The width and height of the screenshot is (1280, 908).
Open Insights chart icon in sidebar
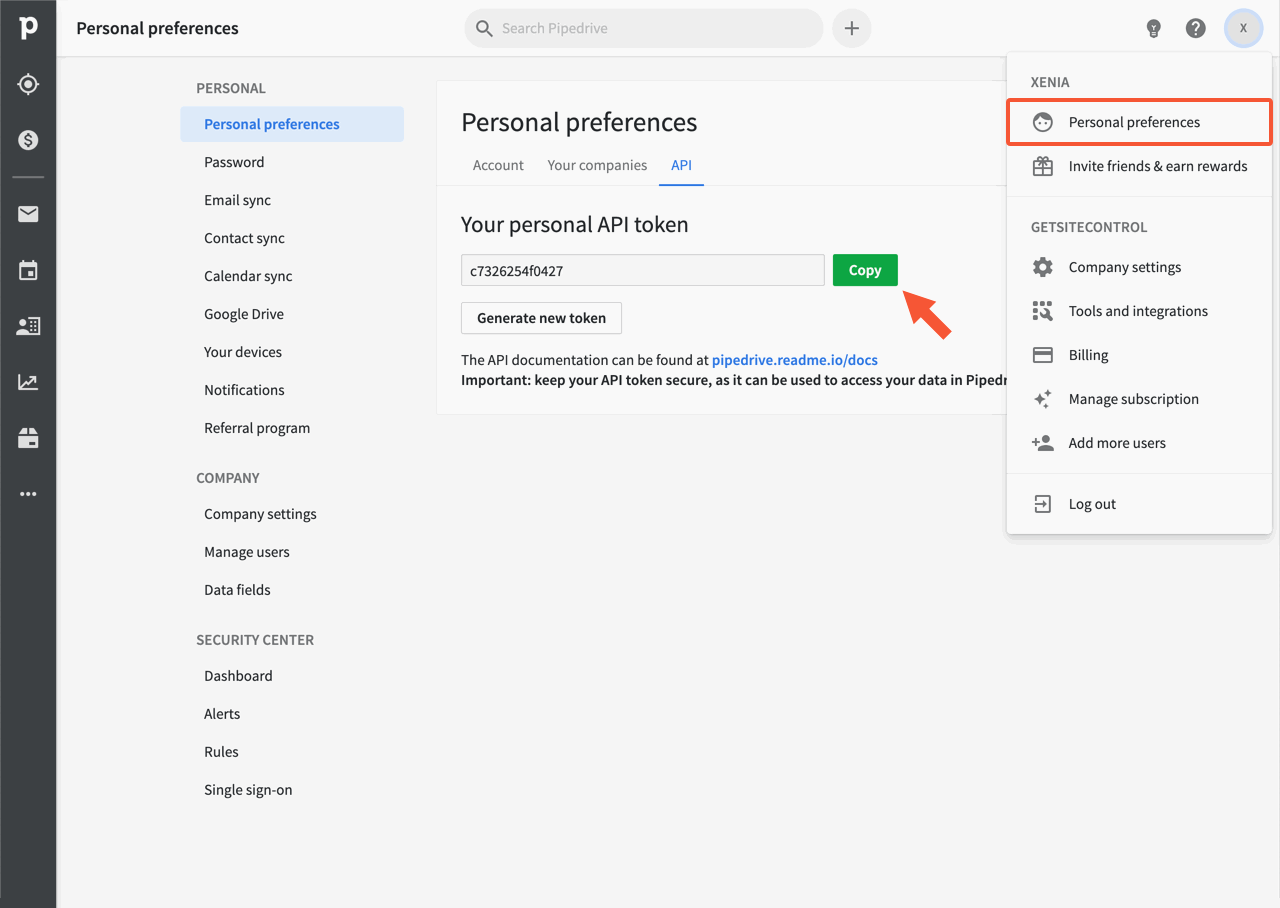(x=28, y=382)
